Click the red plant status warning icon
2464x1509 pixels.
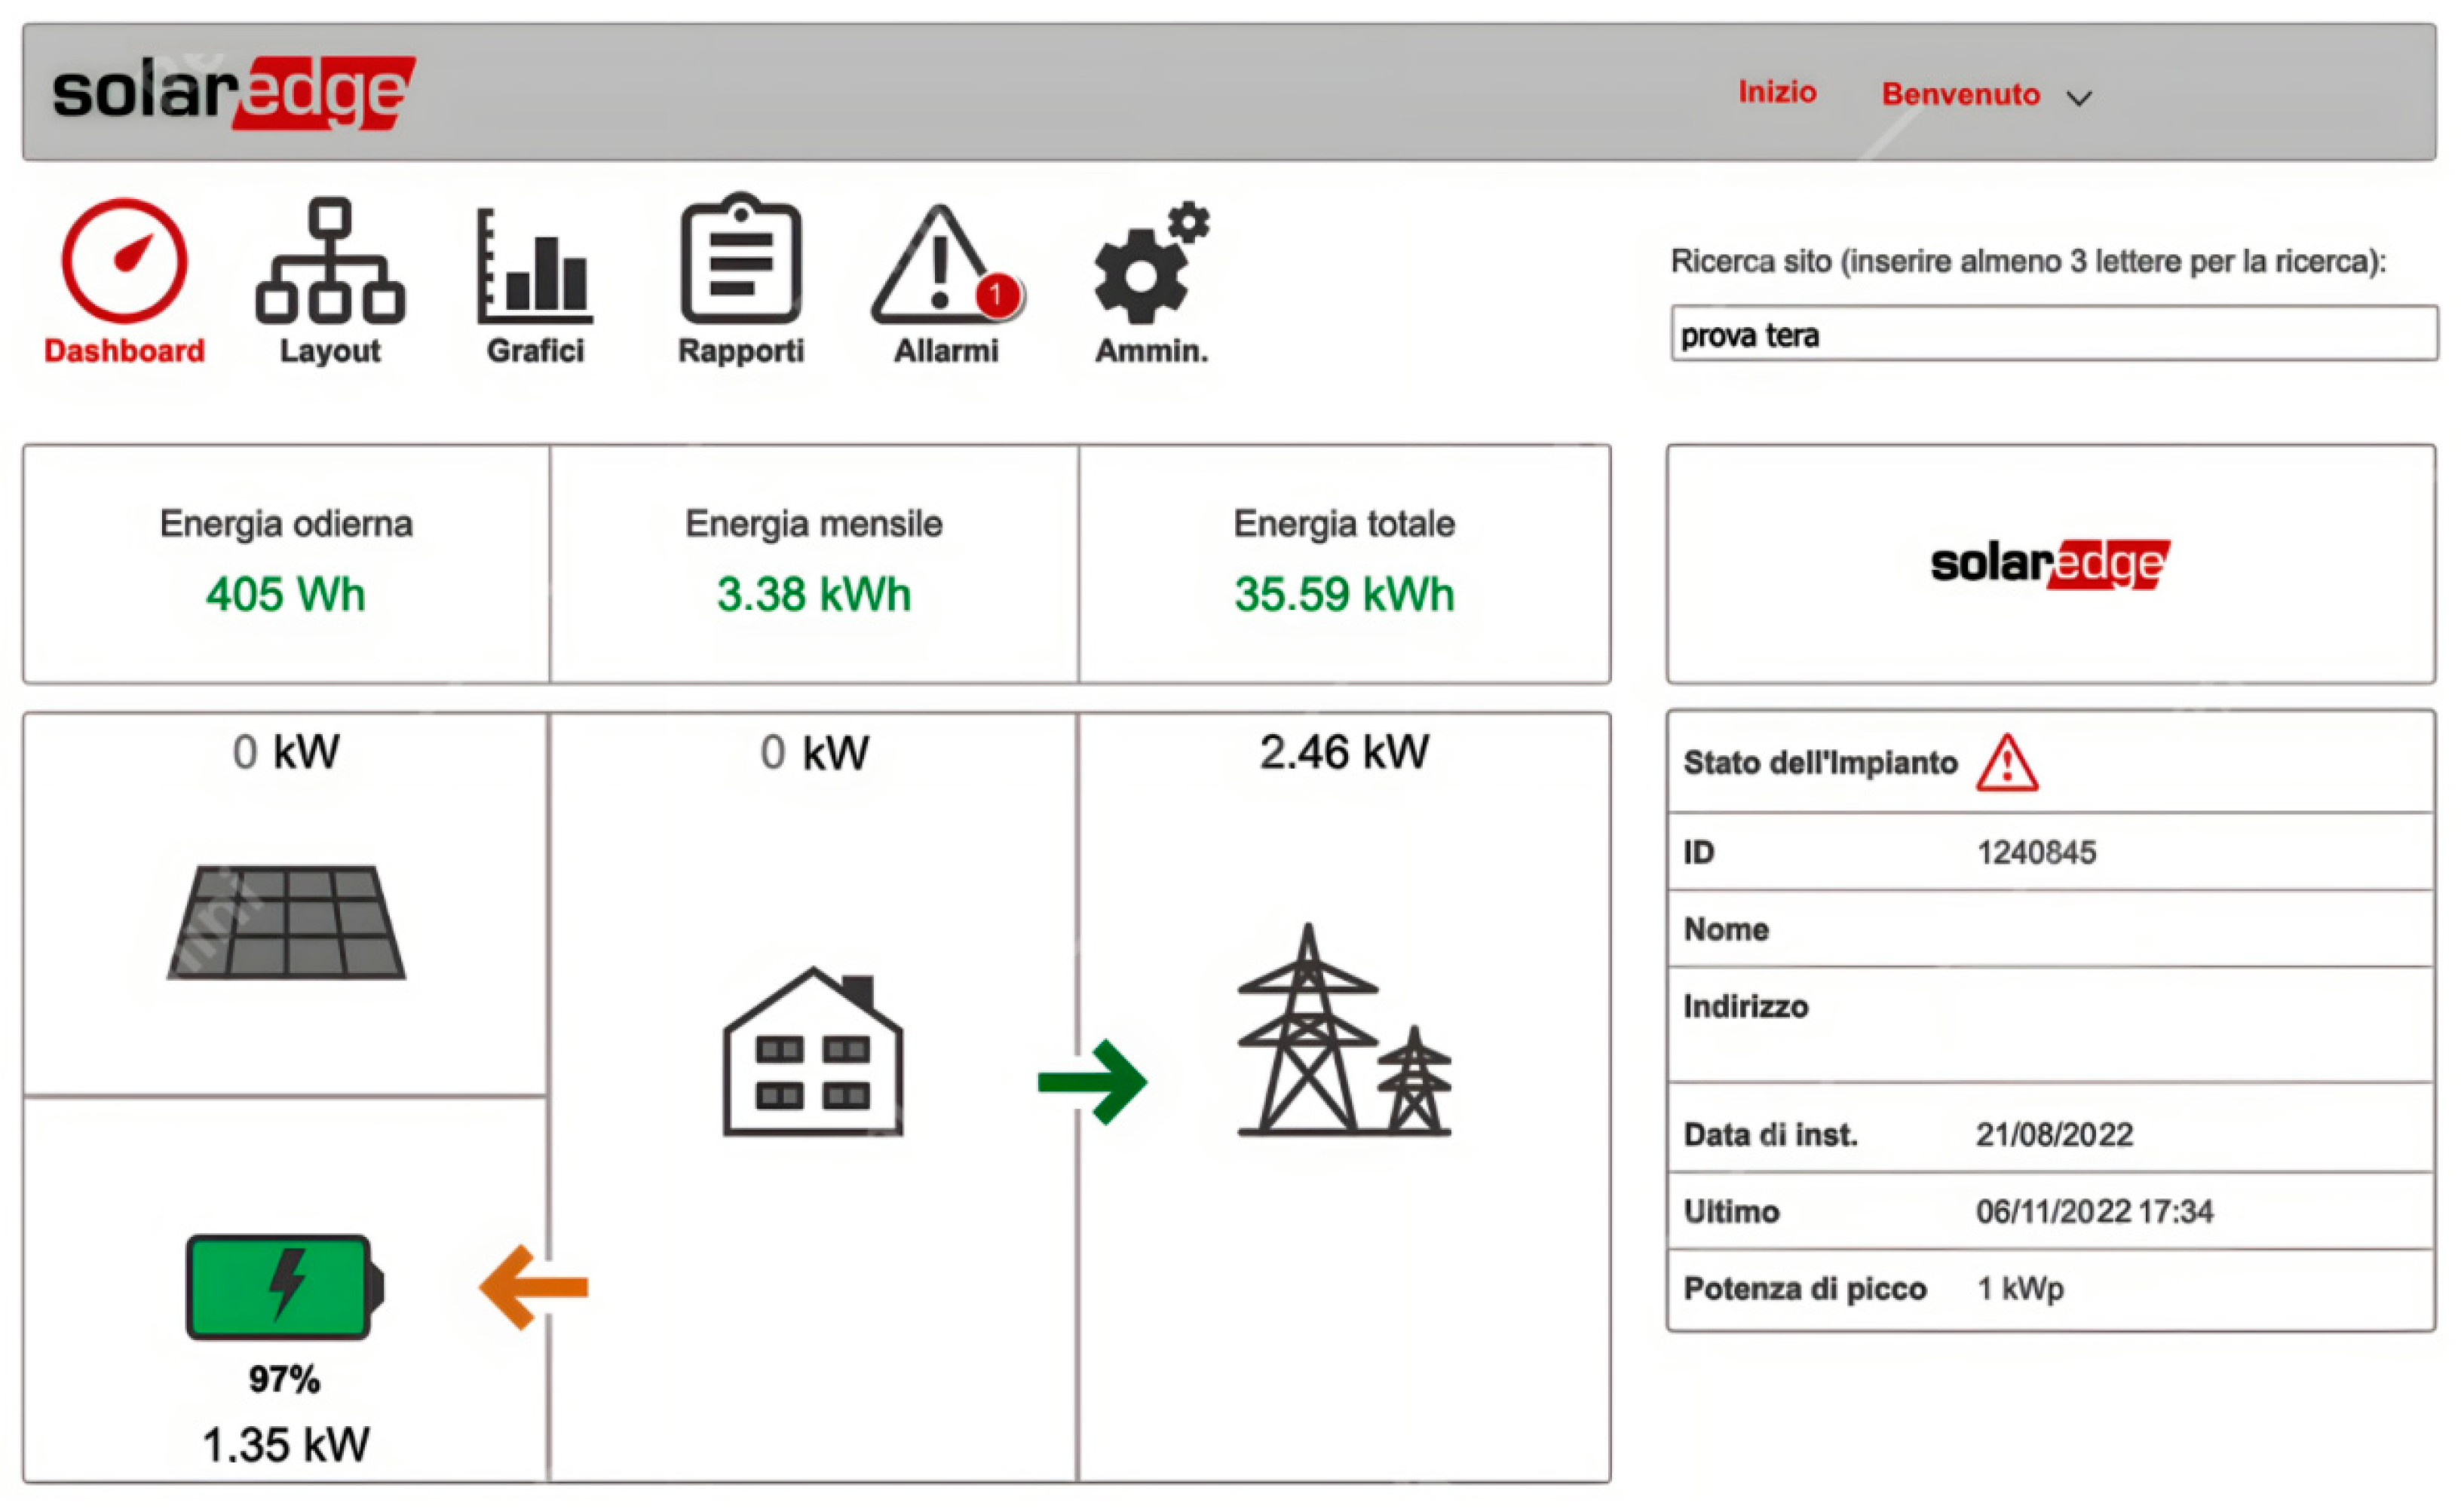(2006, 764)
